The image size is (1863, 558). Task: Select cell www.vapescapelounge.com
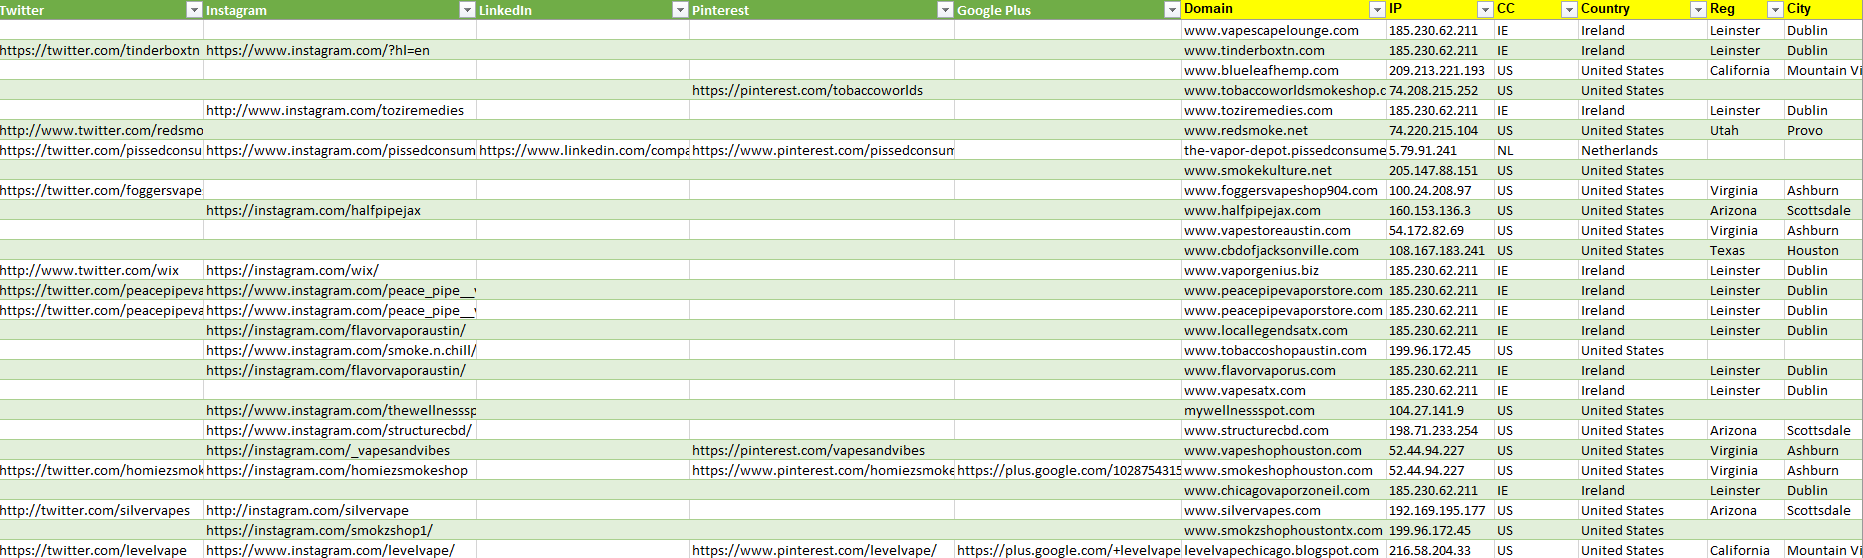point(1283,30)
